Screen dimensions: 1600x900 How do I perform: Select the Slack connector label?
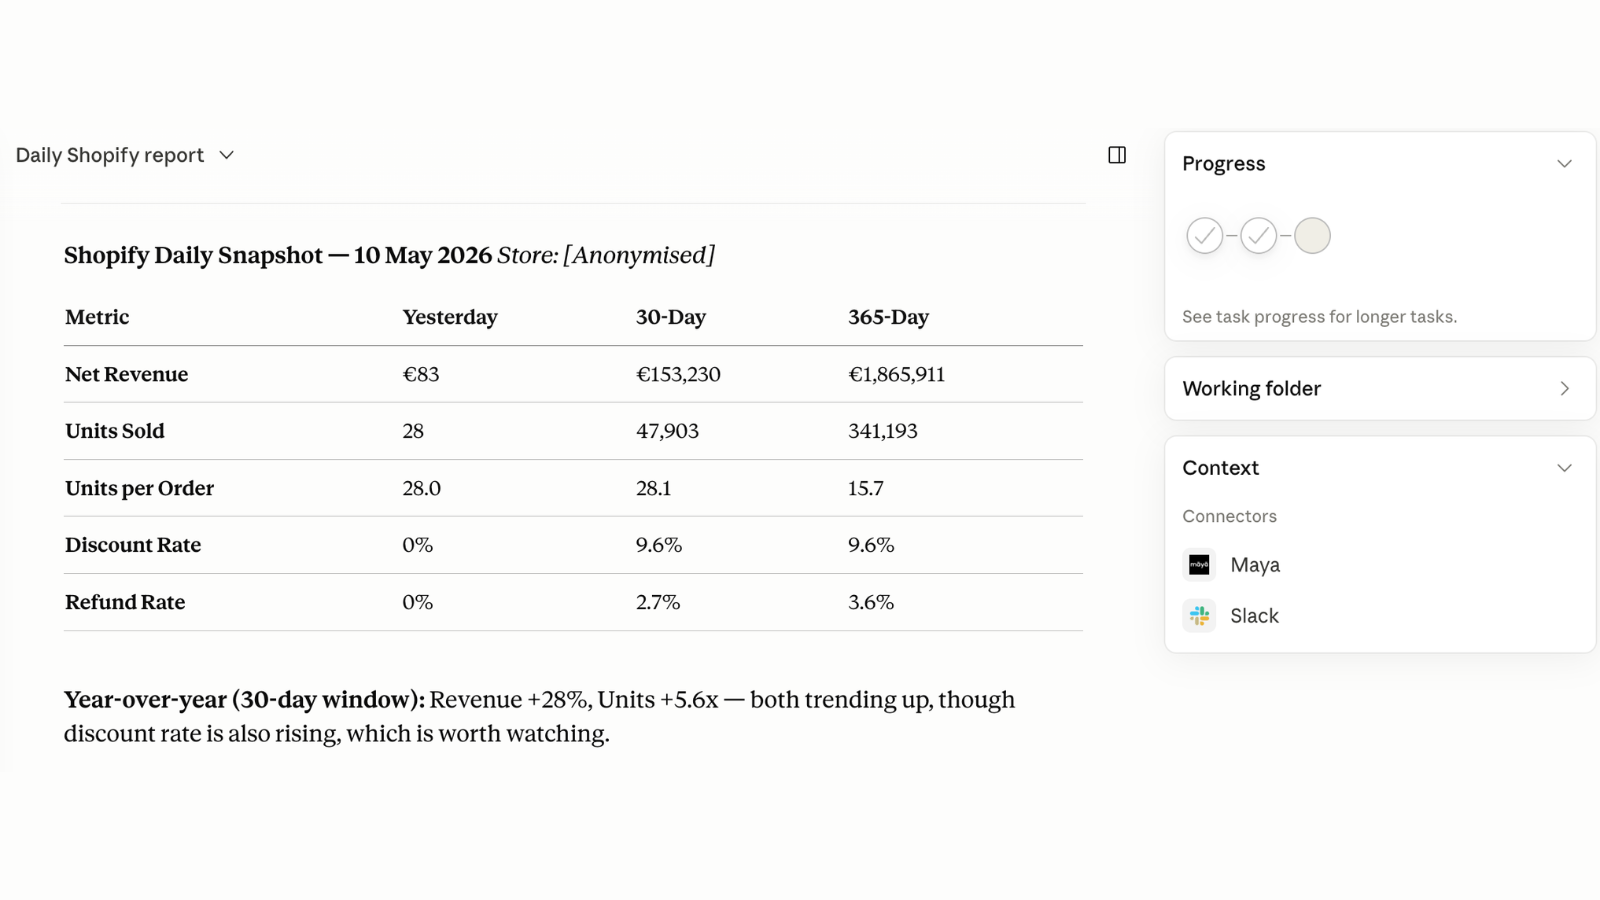click(1254, 616)
